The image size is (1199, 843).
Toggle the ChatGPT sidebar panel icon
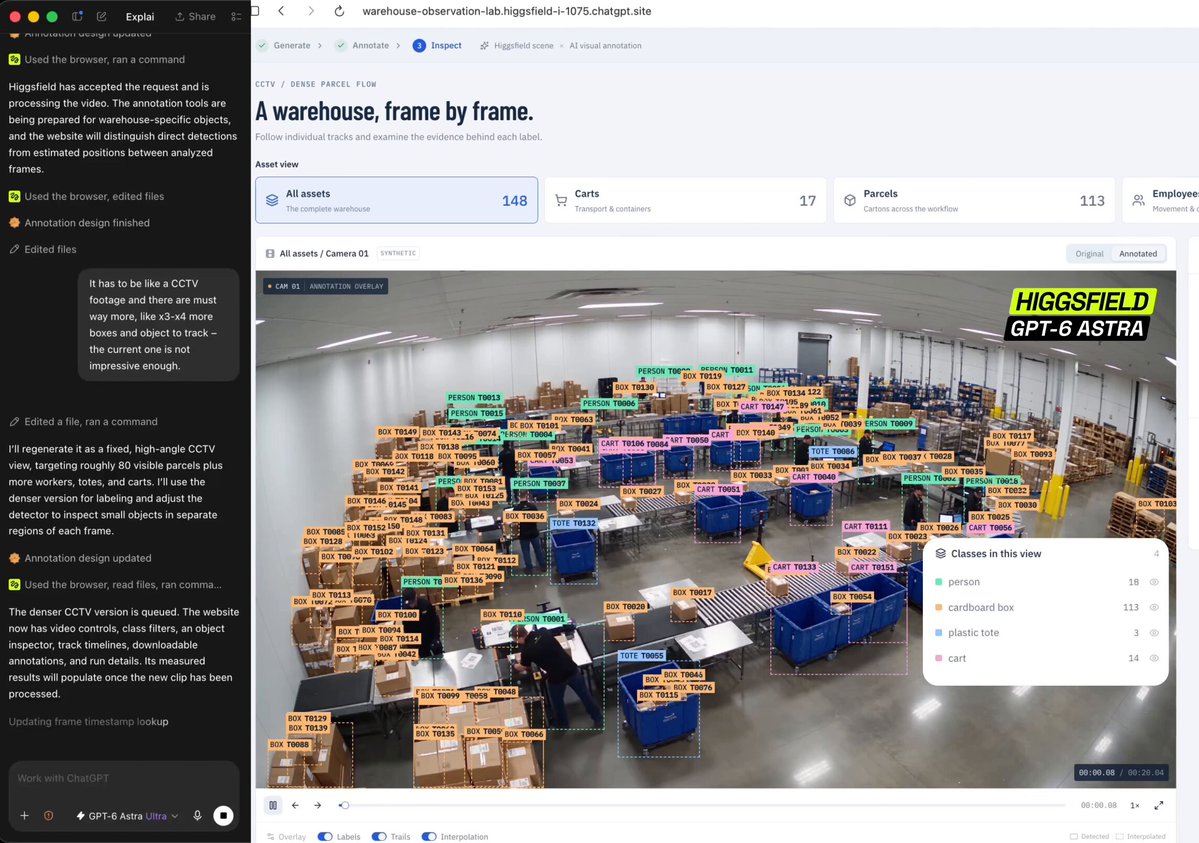77,16
